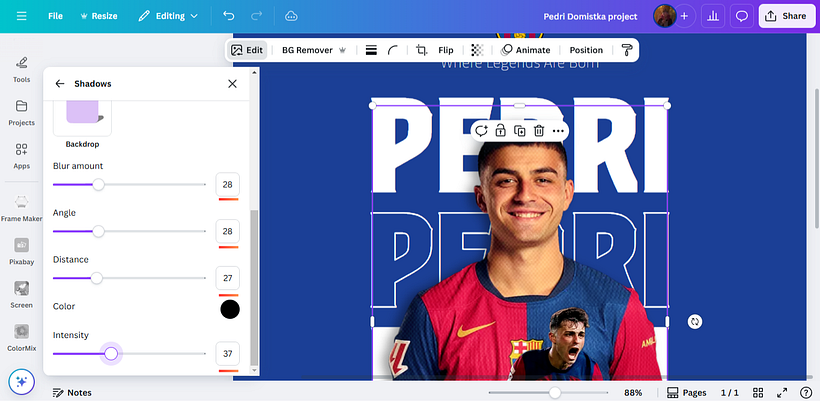This screenshot has width=820, height=401.
Task: Click the Angle value field
Action: tap(227, 231)
